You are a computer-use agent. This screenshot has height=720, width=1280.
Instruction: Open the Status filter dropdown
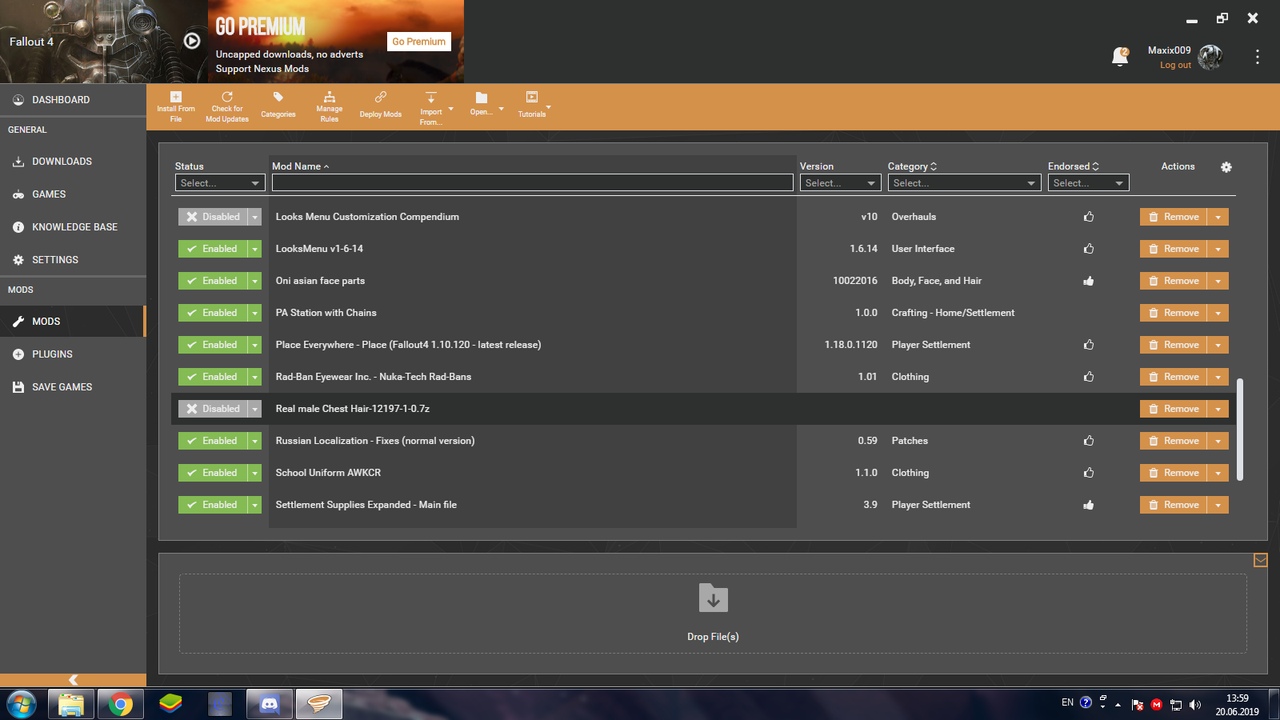pos(220,183)
